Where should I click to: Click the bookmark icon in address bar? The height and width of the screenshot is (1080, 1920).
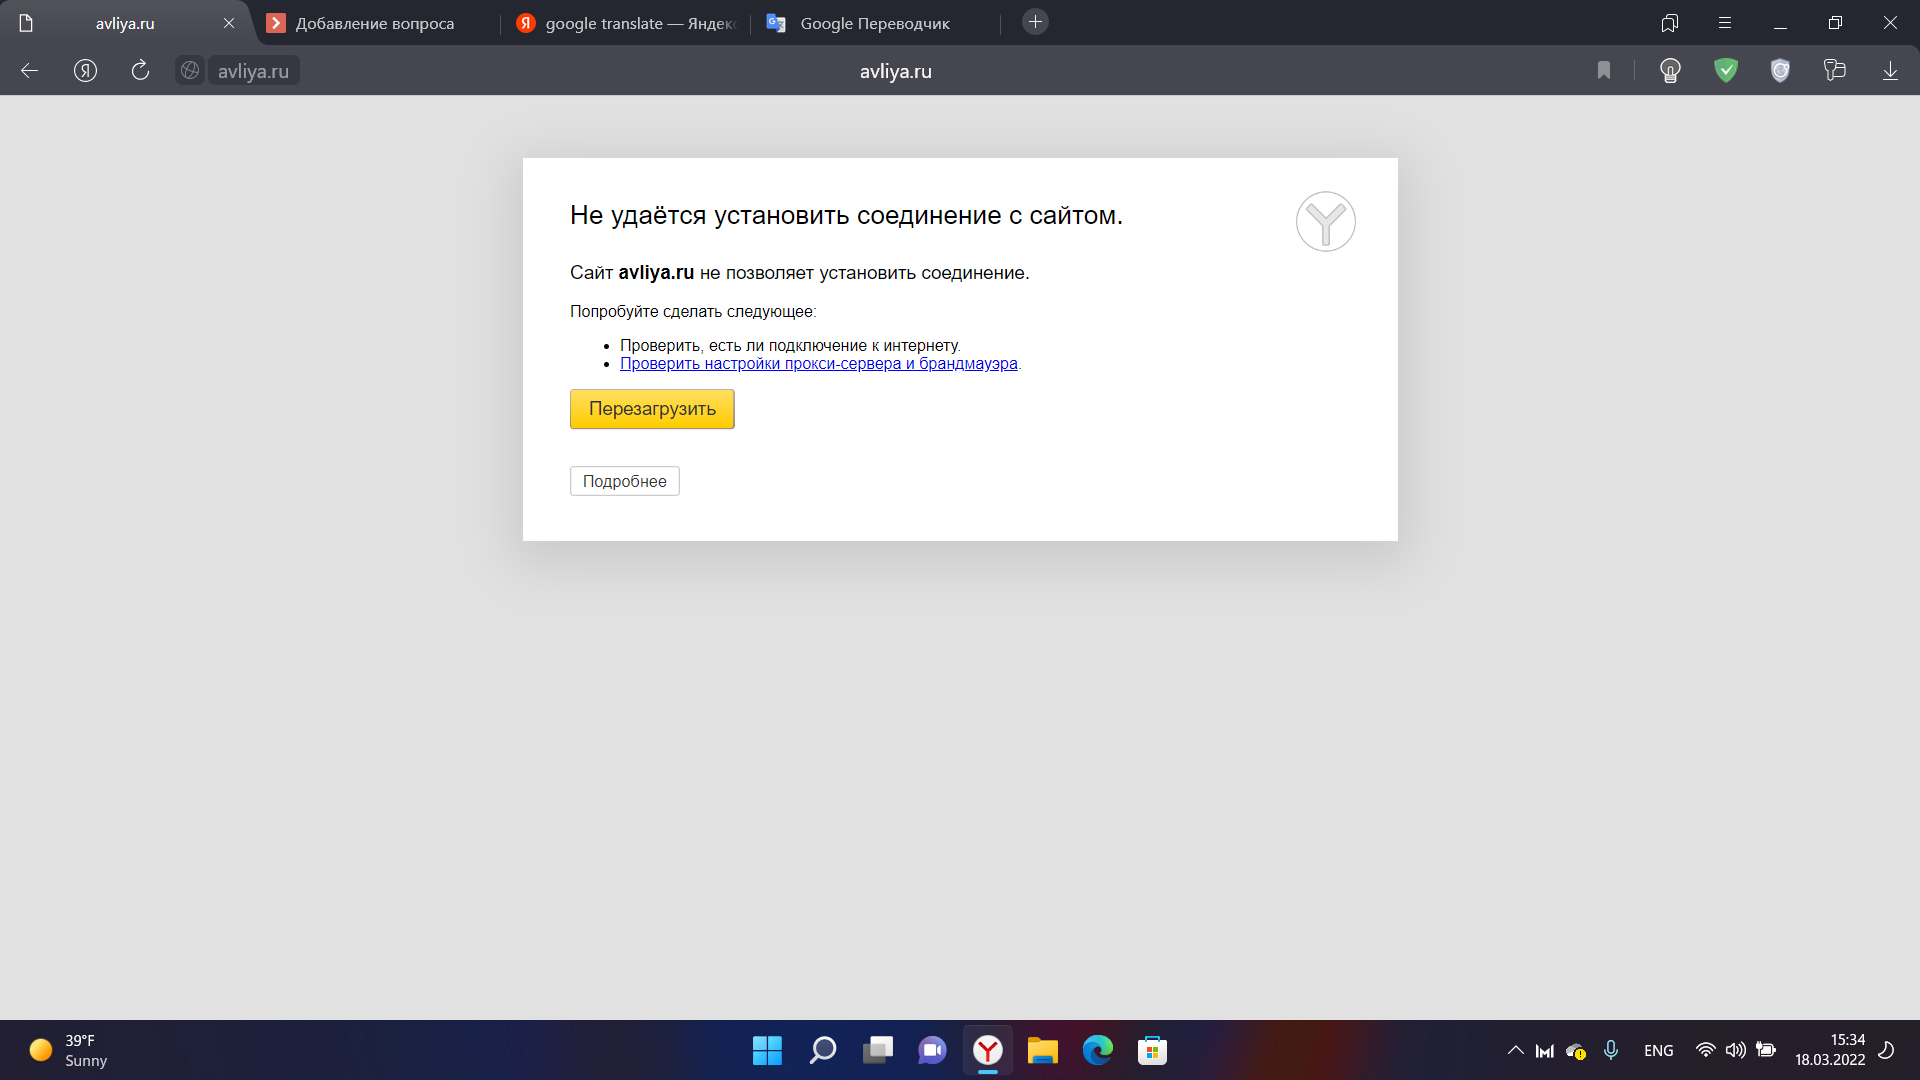1604,70
